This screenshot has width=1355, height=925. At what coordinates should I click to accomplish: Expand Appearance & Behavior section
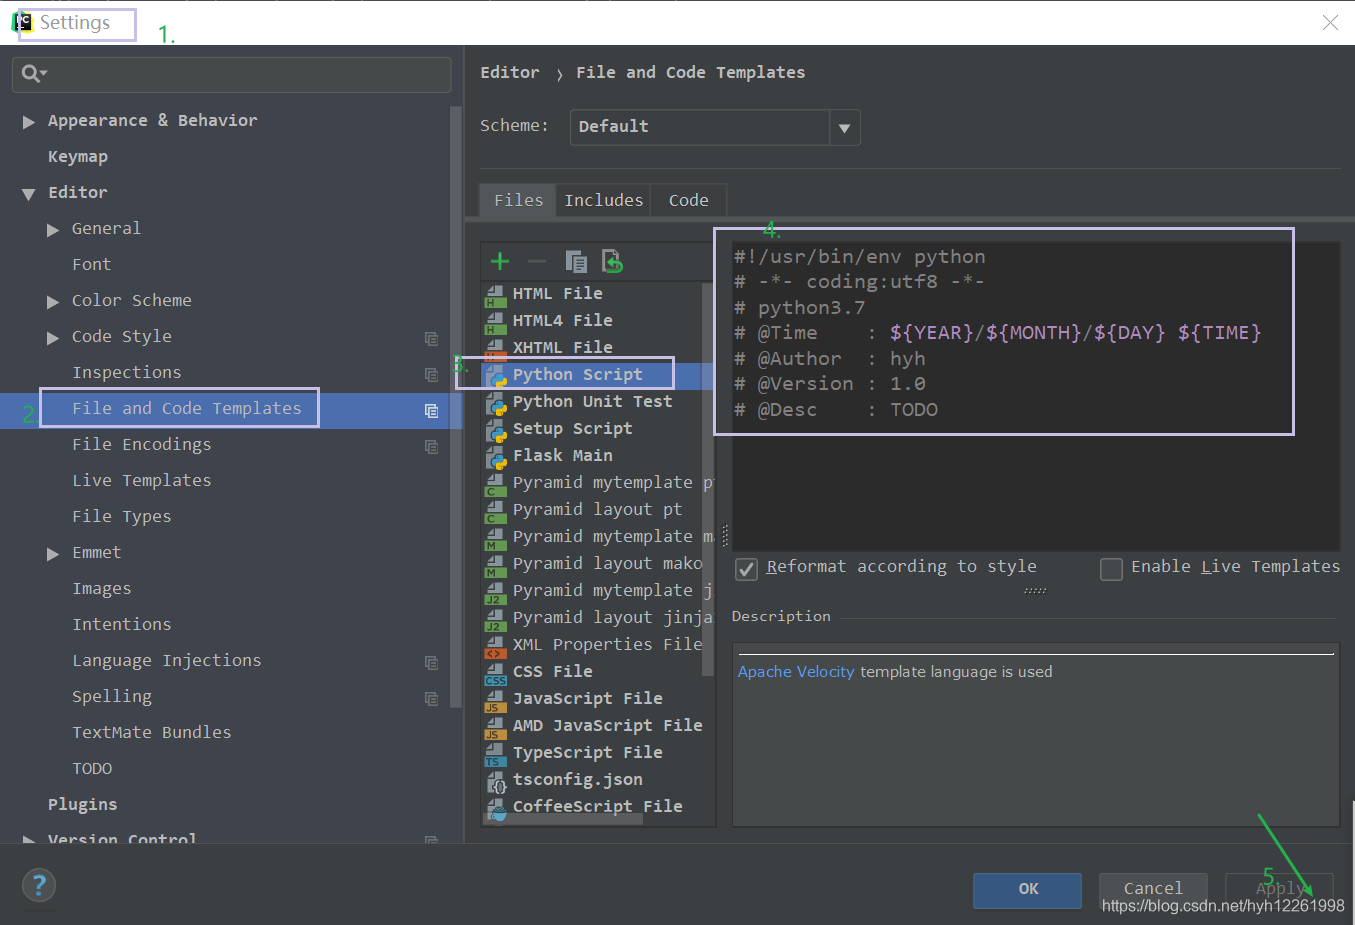[x=29, y=122]
